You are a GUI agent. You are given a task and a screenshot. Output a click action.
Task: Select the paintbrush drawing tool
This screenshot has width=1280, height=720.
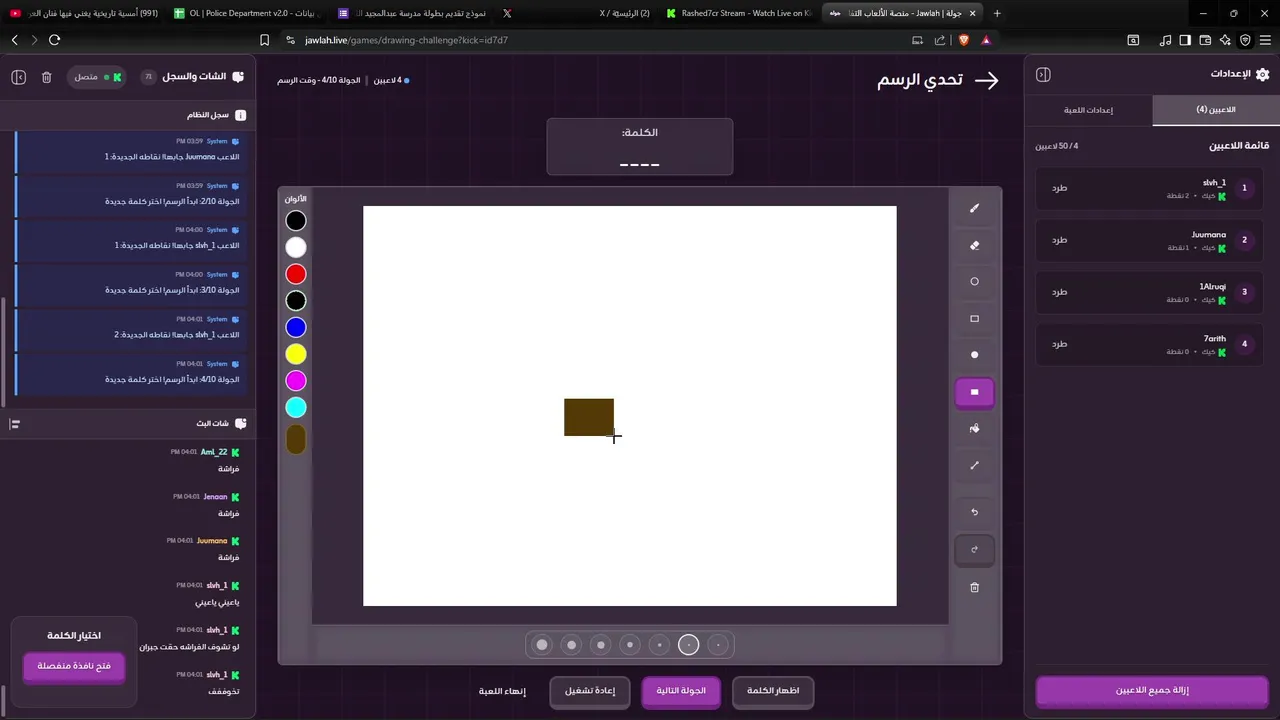[974, 208]
